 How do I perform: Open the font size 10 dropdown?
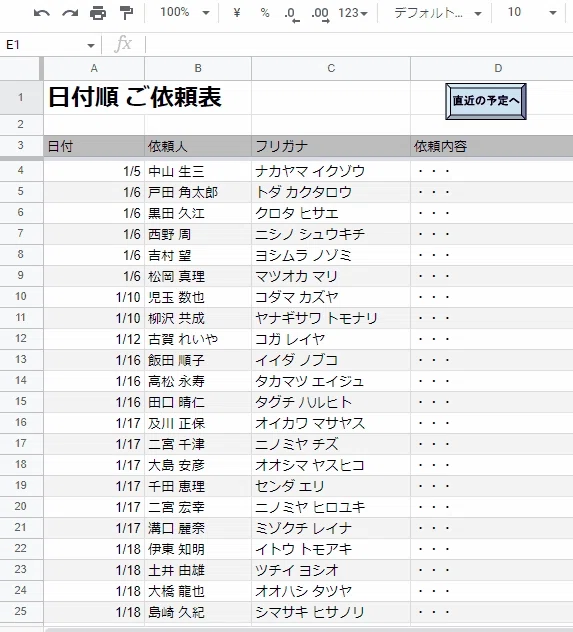click(x=532, y=12)
